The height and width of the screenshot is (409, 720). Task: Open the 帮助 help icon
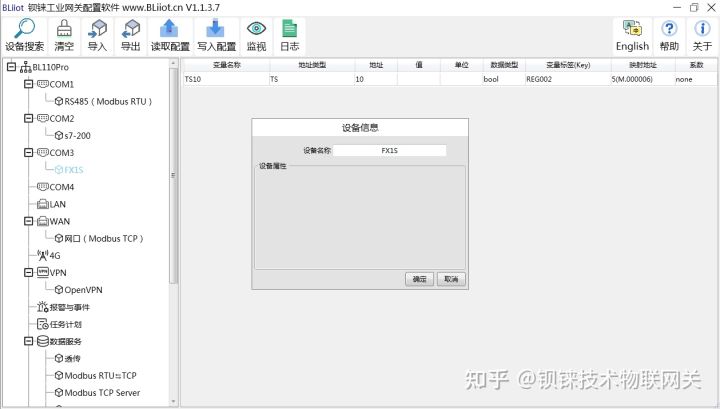(x=669, y=28)
